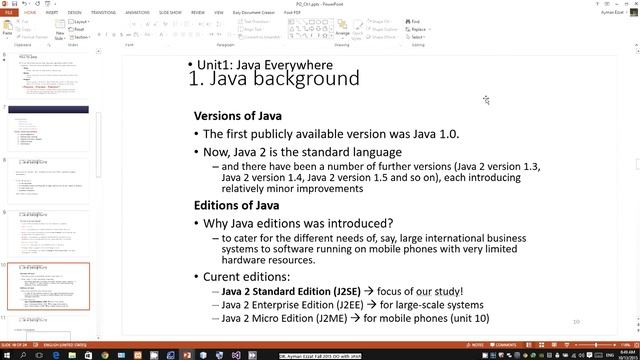The width and height of the screenshot is (640, 360).
Task: Click the zoom slider in status bar
Action: tap(596, 345)
